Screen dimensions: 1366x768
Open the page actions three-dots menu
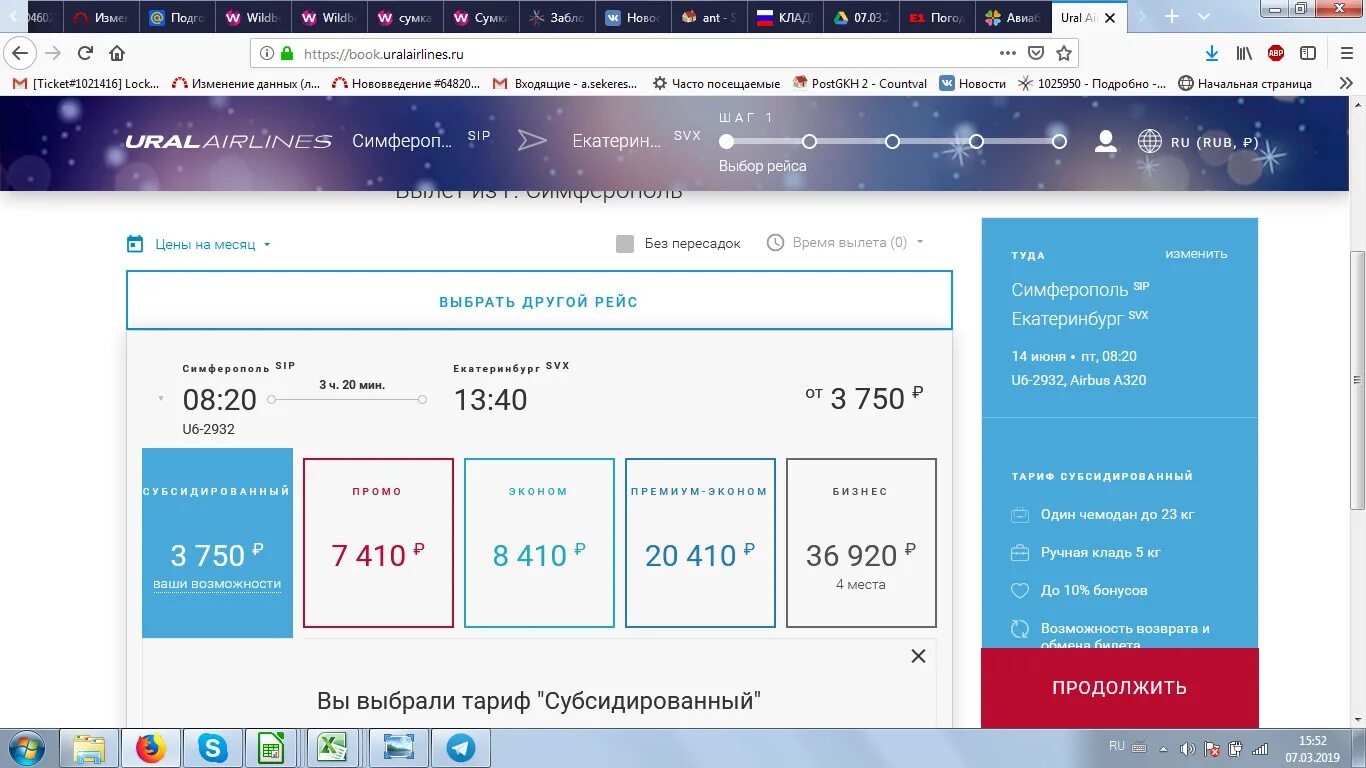pos(1008,53)
